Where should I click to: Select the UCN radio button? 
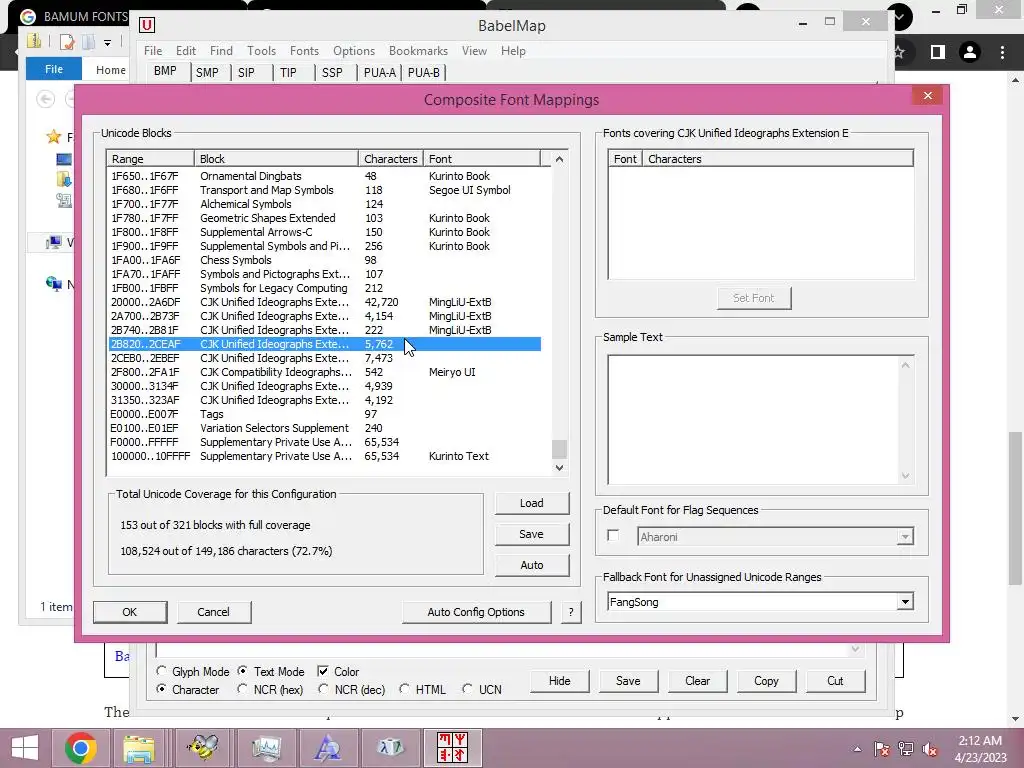click(x=467, y=689)
